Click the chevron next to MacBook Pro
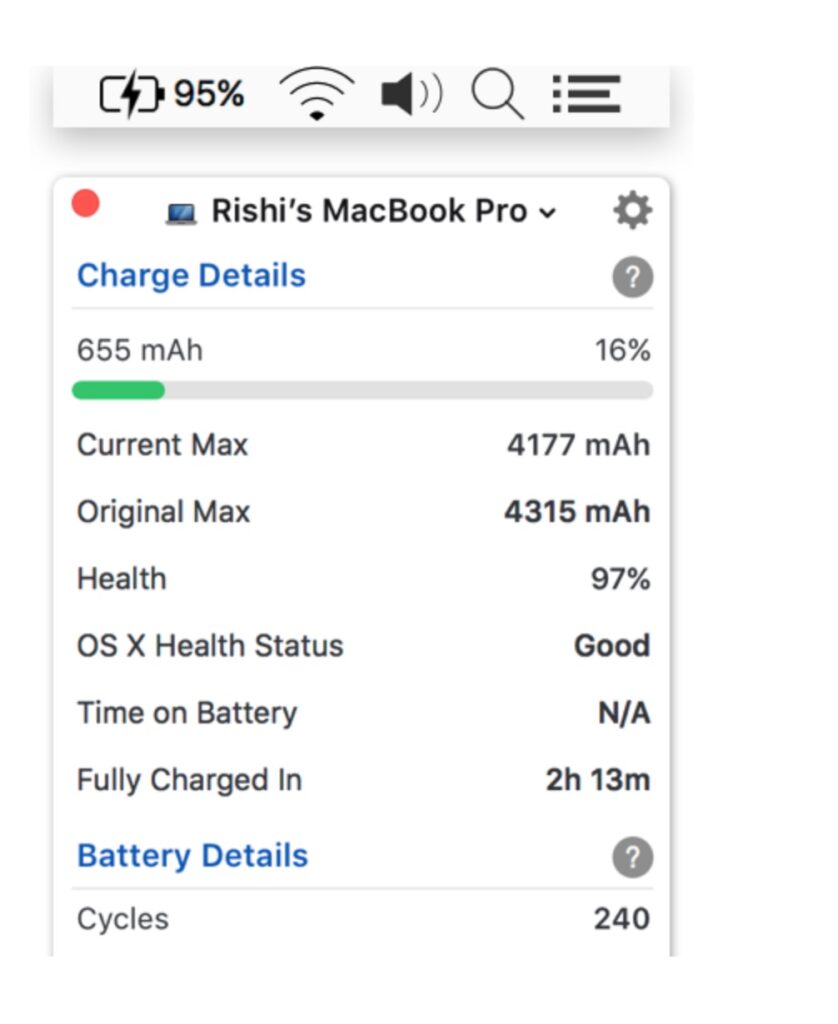Screen dimensions: 838x1024 click(548, 213)
